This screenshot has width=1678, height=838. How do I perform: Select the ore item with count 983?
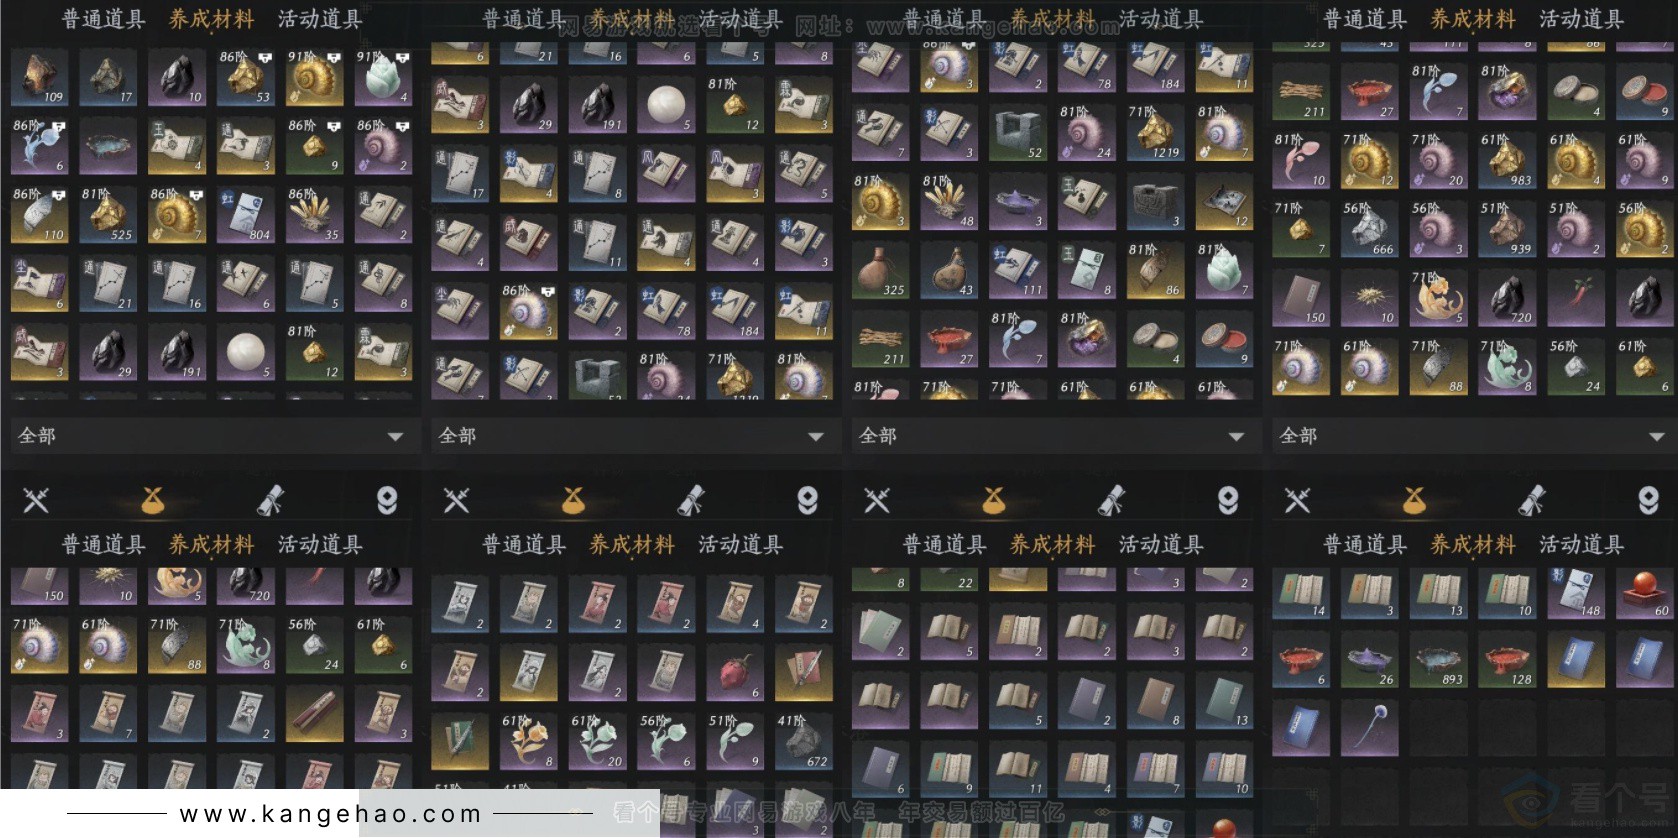point(1507,161)
